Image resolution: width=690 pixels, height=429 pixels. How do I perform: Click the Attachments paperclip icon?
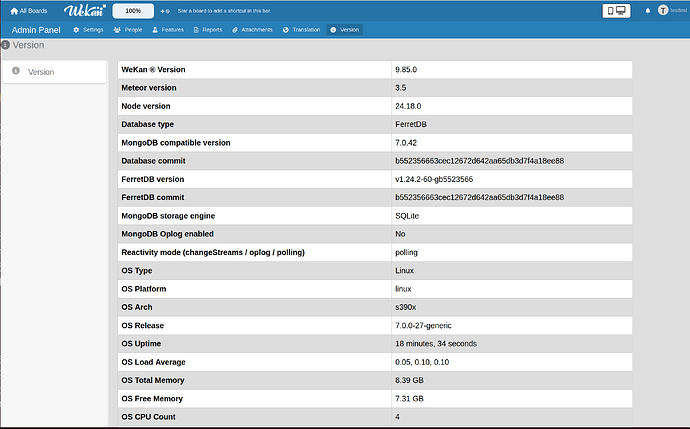point(235,30)
